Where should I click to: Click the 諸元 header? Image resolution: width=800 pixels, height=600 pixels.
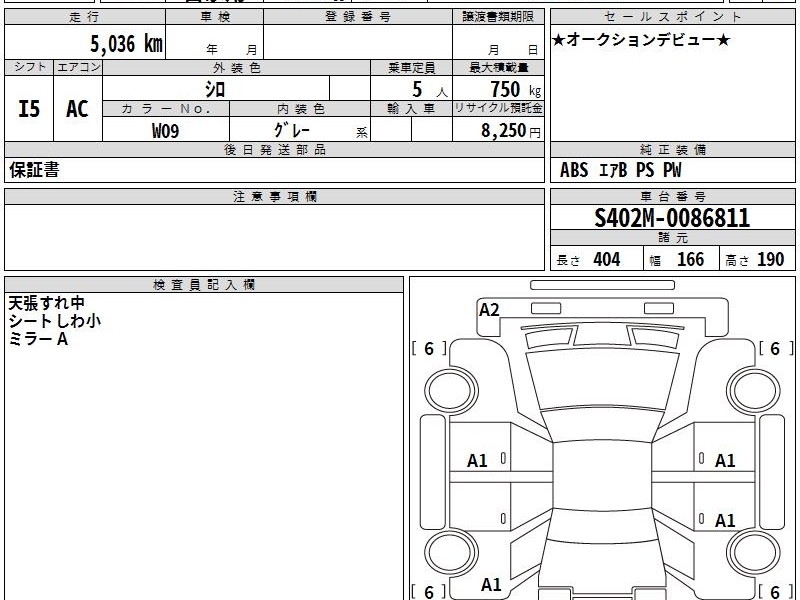point(672,238)
